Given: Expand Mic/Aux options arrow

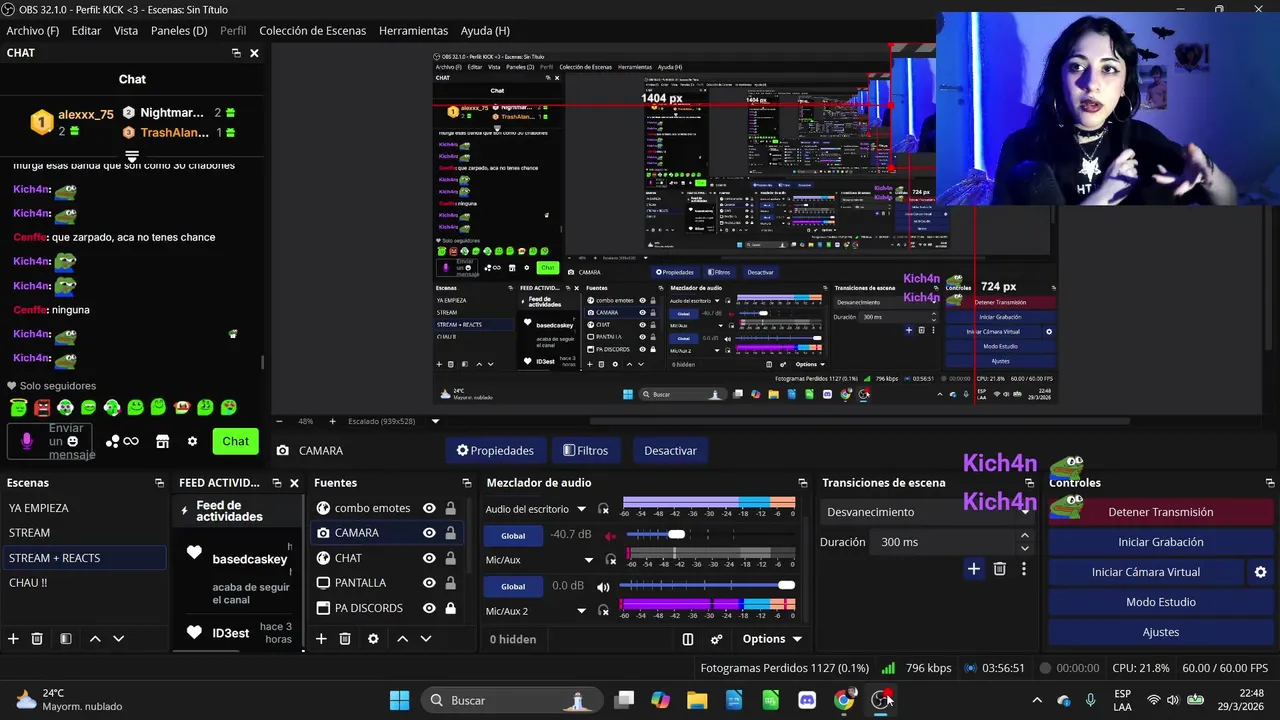Looking at the screenshot, I should coord(589,560).
